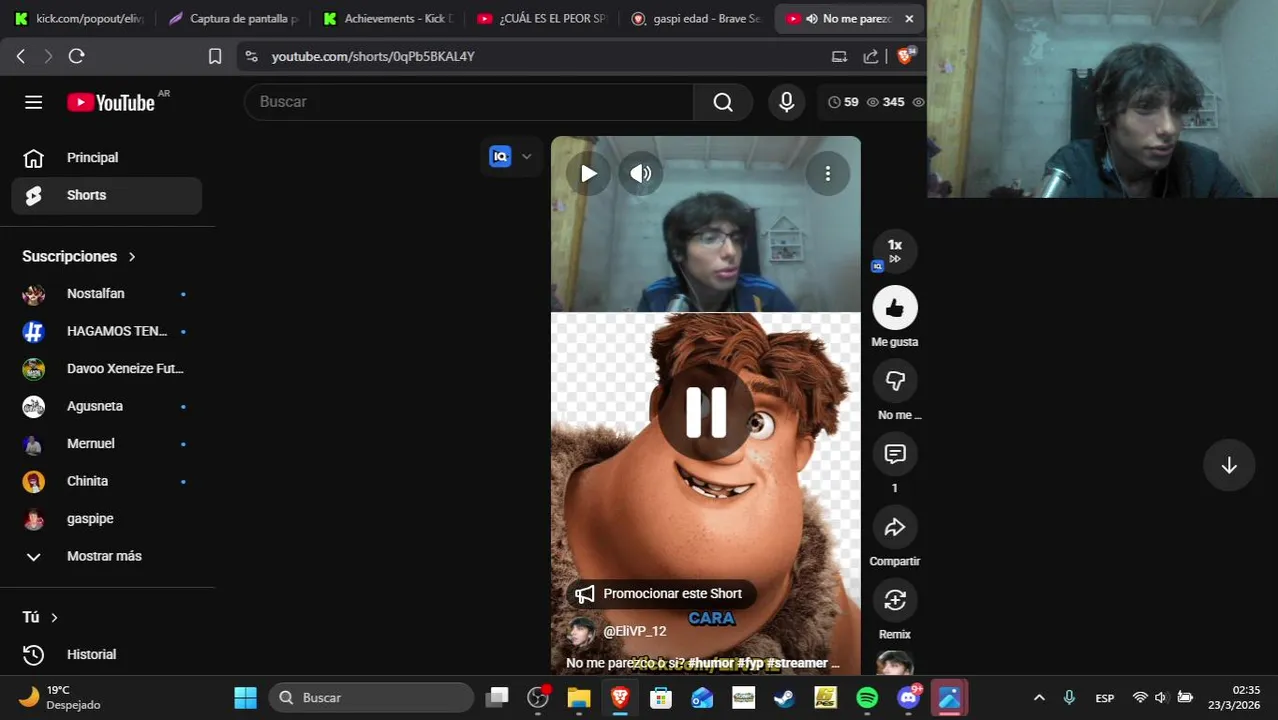Go to the next Short down arrow
The width and height of the screenshot is (1278, 720).
tap(1229, 465)
